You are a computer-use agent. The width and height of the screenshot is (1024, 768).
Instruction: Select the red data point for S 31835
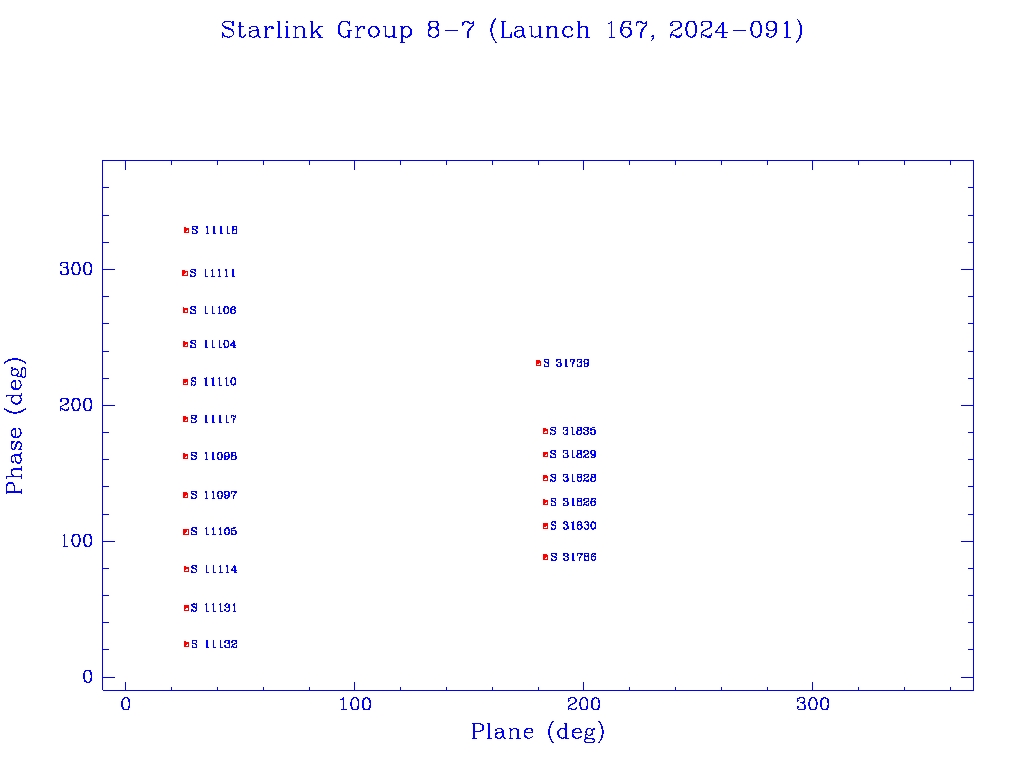545,431
